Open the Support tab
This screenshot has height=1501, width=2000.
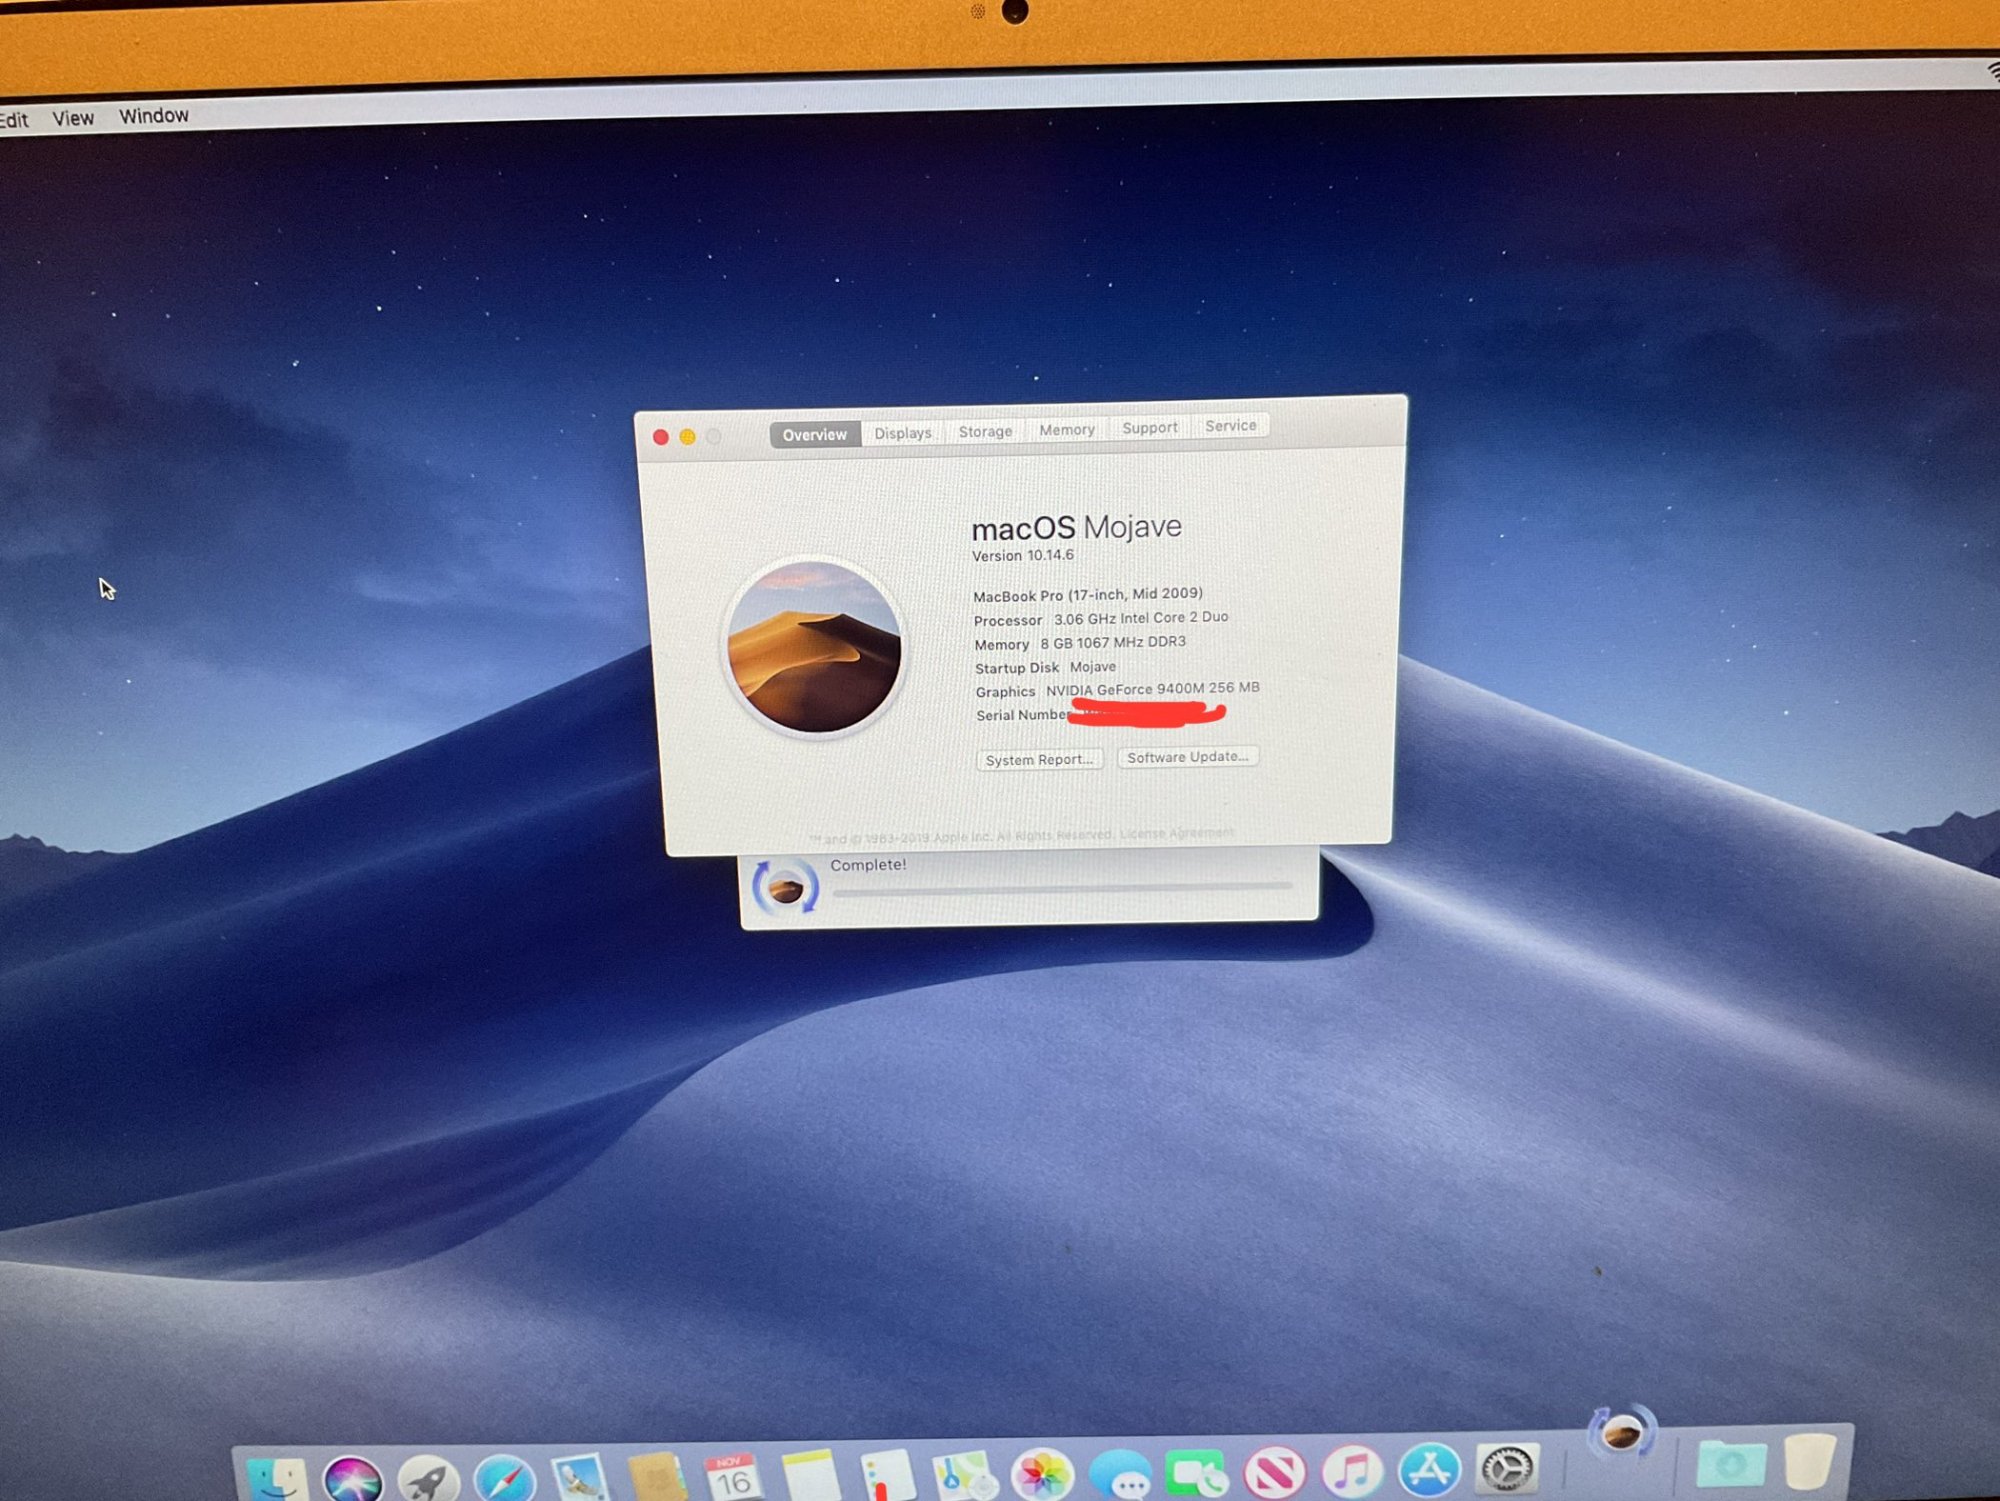[1149, 428]
